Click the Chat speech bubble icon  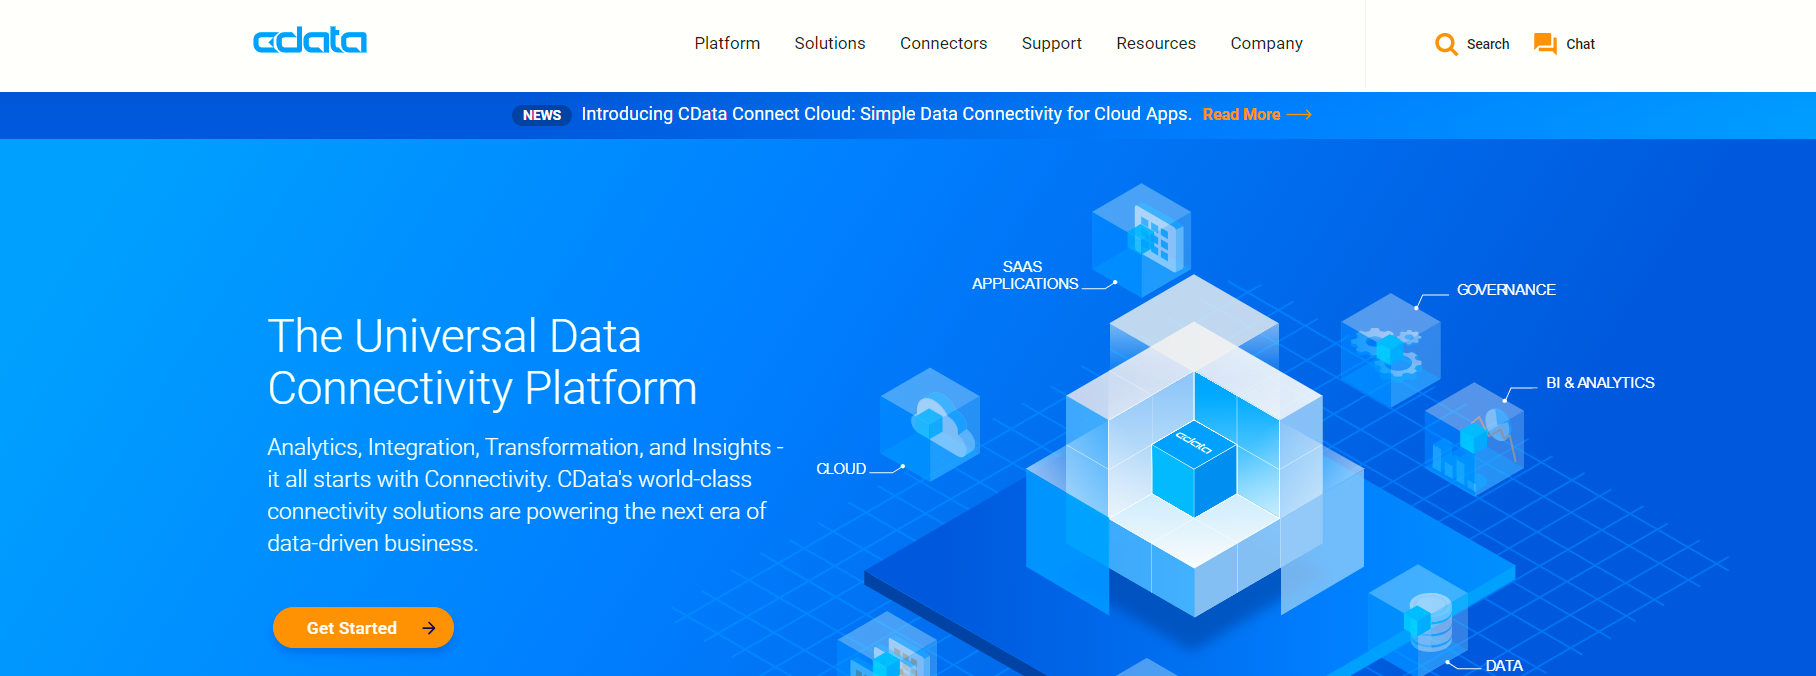click(1545, 44)
